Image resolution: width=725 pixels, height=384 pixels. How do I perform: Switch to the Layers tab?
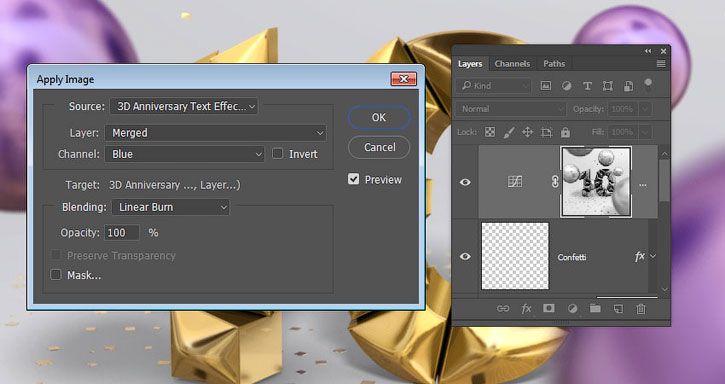[x=470, y=64]
